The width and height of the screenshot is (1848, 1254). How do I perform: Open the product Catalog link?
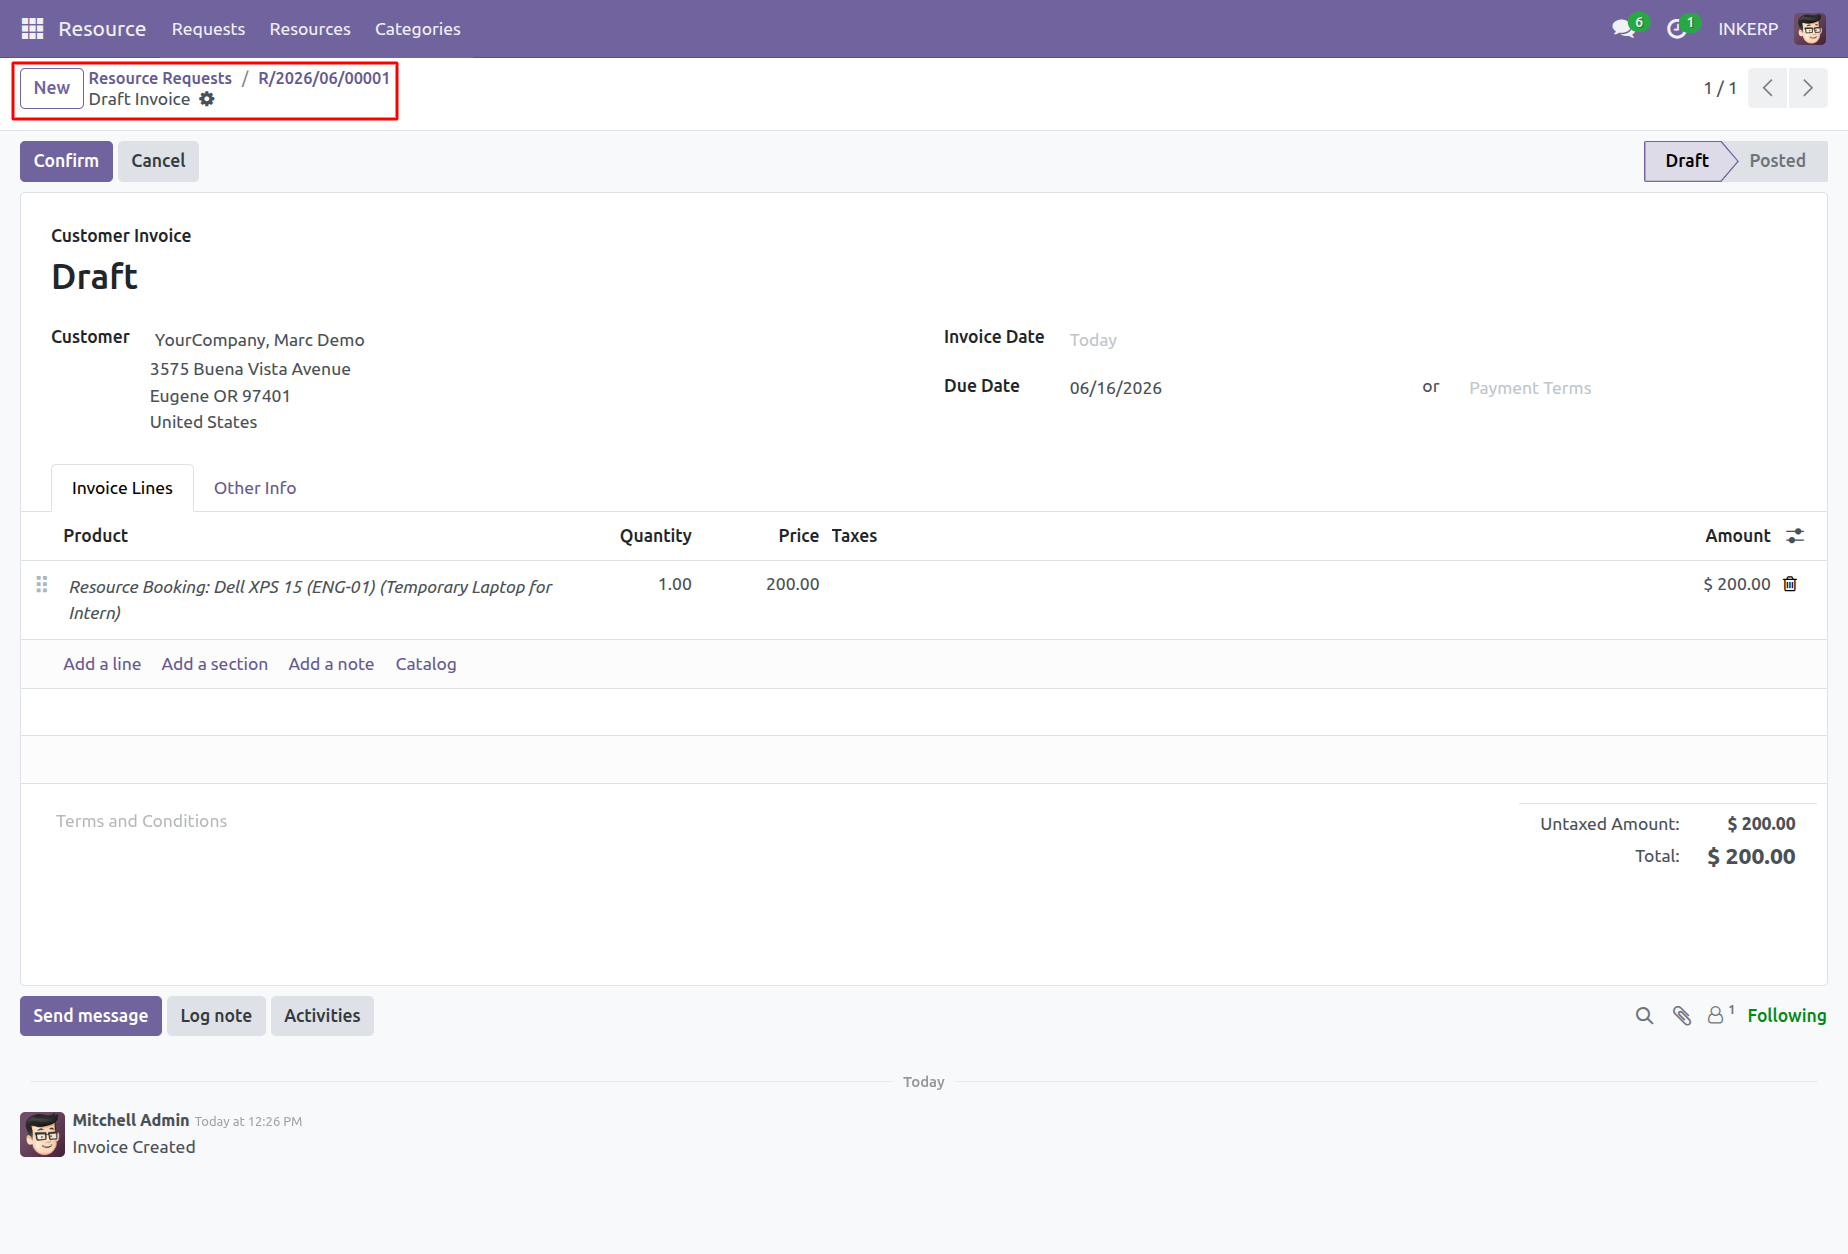(426, 664)
